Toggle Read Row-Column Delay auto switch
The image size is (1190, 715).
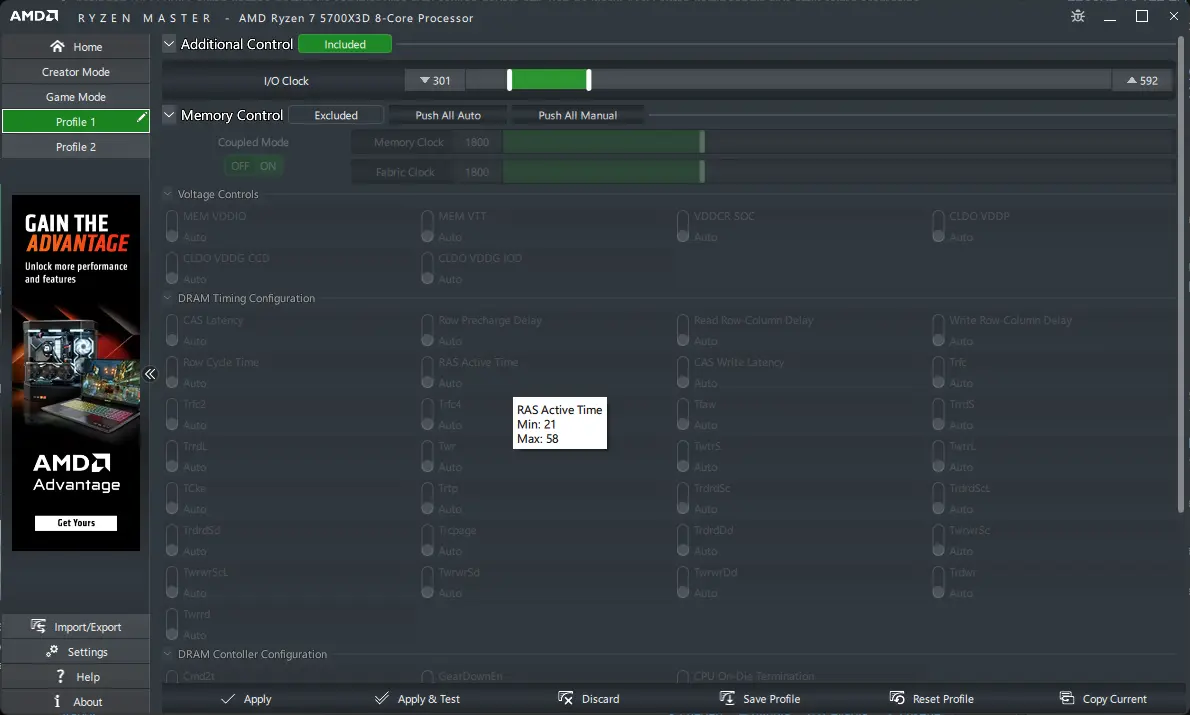click(x=683, y=330)
